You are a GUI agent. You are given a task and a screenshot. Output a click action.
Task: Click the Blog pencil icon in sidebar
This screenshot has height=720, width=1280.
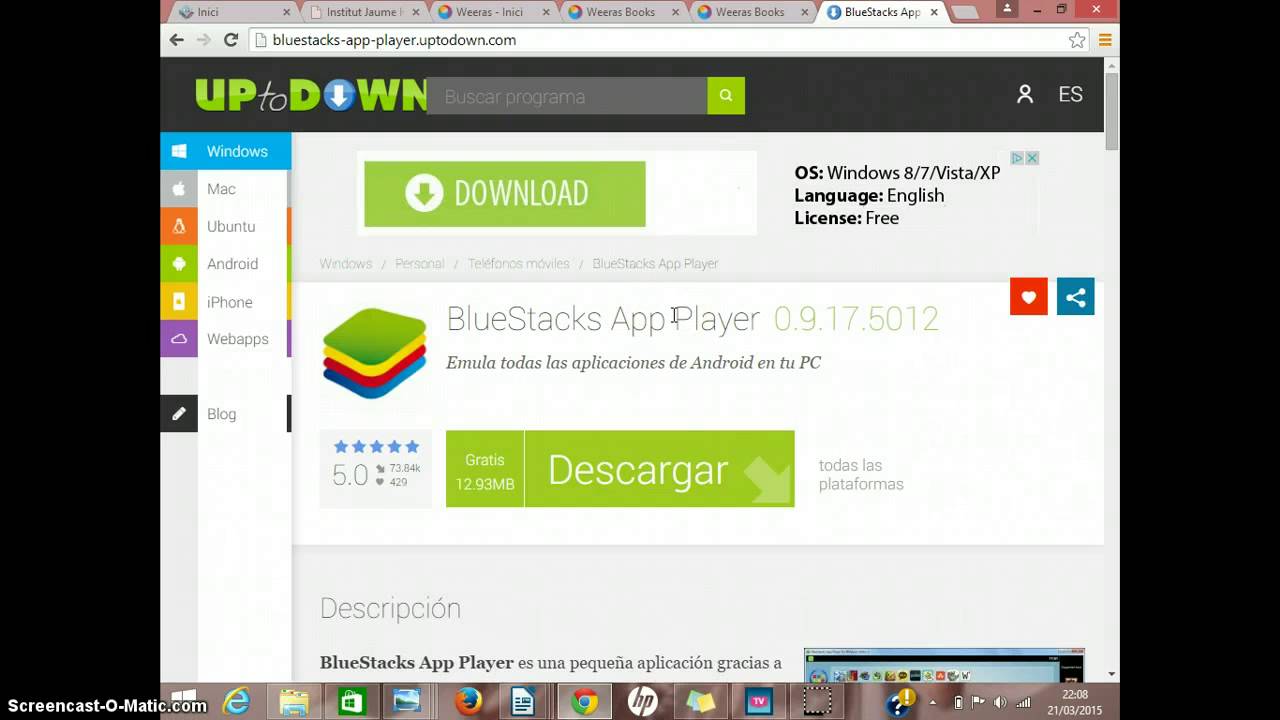coord(179,414)
